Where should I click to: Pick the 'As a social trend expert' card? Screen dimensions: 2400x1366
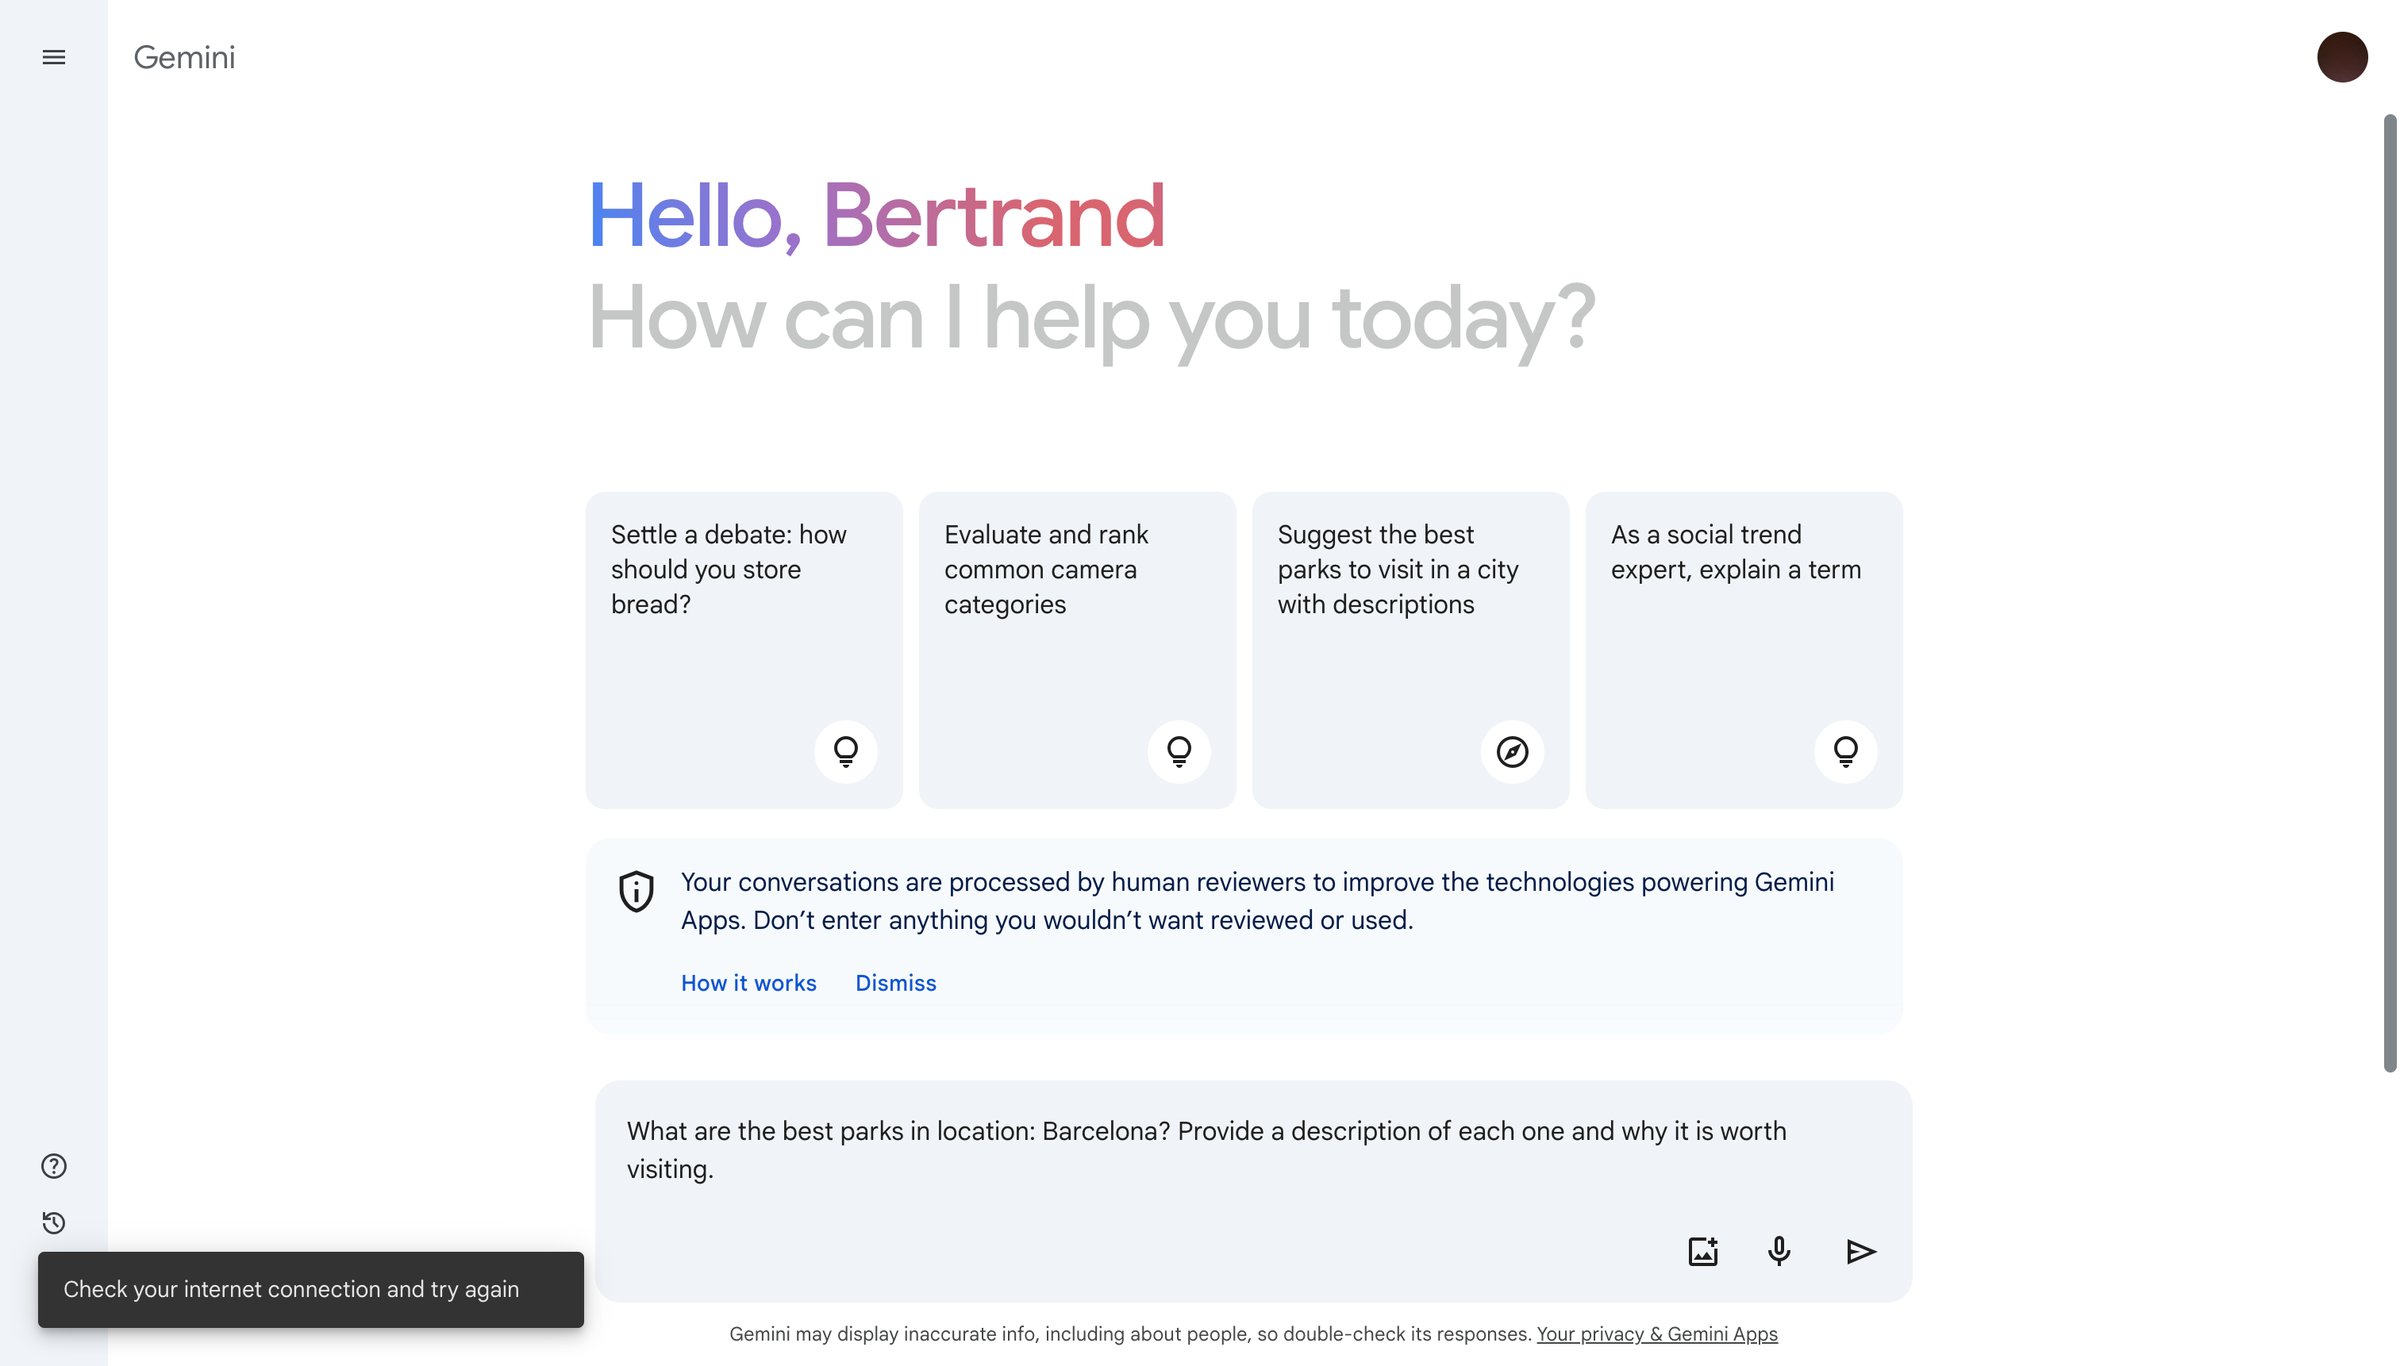[1744, 650]
